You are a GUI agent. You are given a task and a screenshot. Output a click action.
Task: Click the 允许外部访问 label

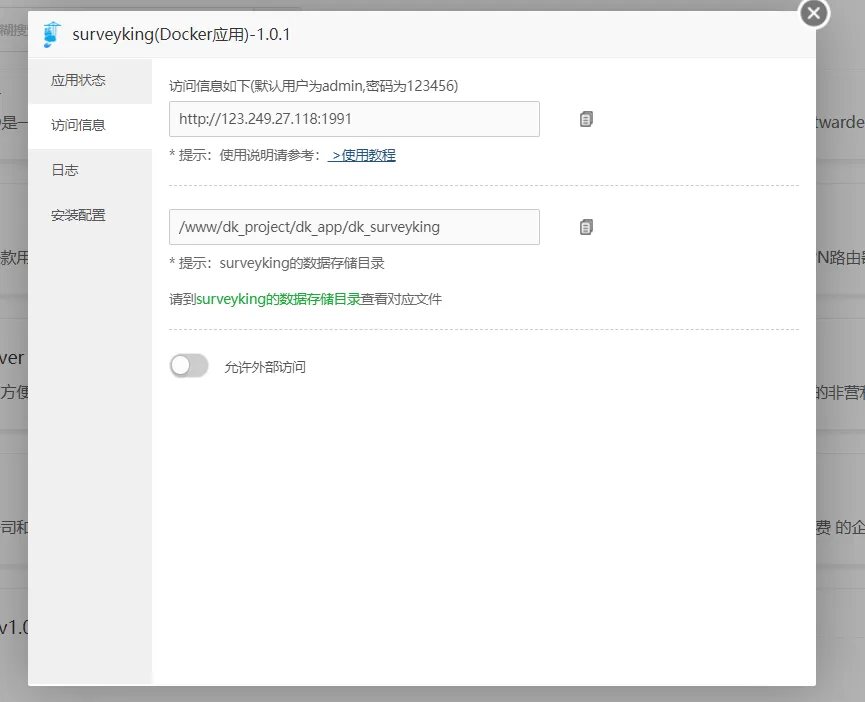(265, 367)
